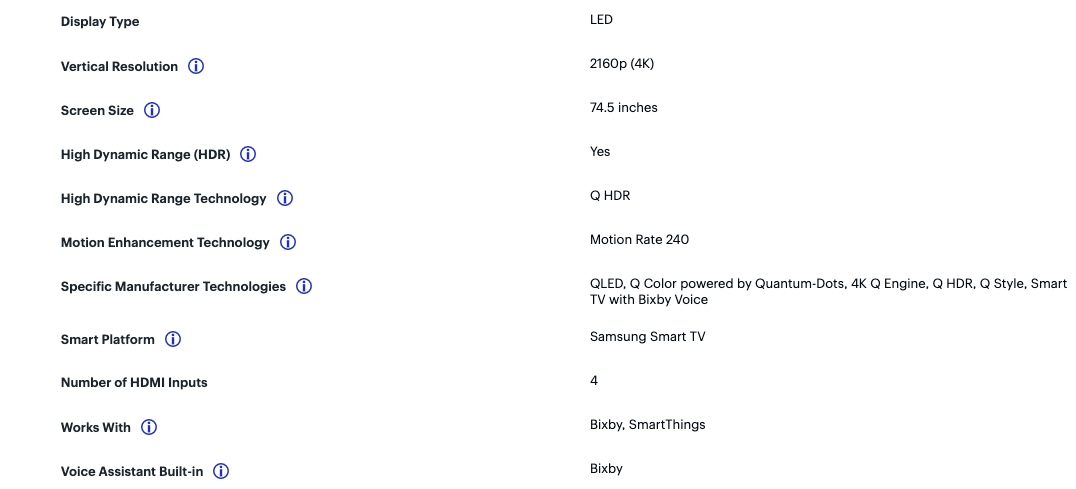Image resolution: width=1076 pixels, height=489 pixels.
Task: Select the 2160p (4K) resolution value
Action: pos(622,64)
